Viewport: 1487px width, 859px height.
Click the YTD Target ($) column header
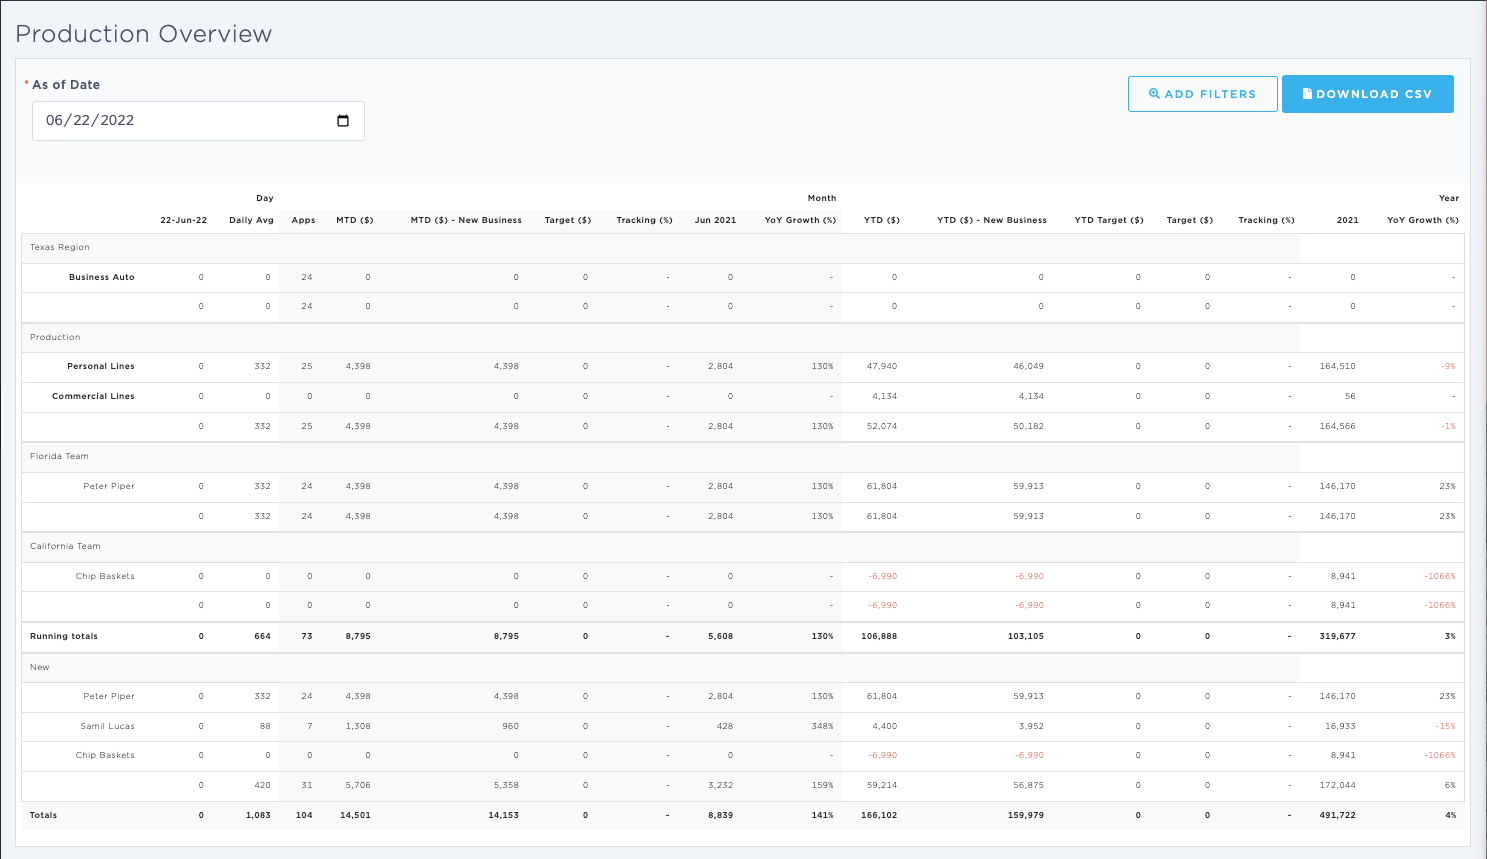1109,220
